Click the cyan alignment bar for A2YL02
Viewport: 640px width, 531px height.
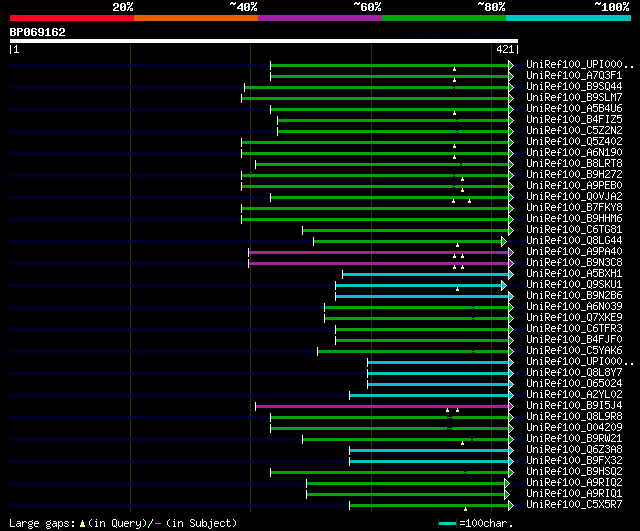429,396
